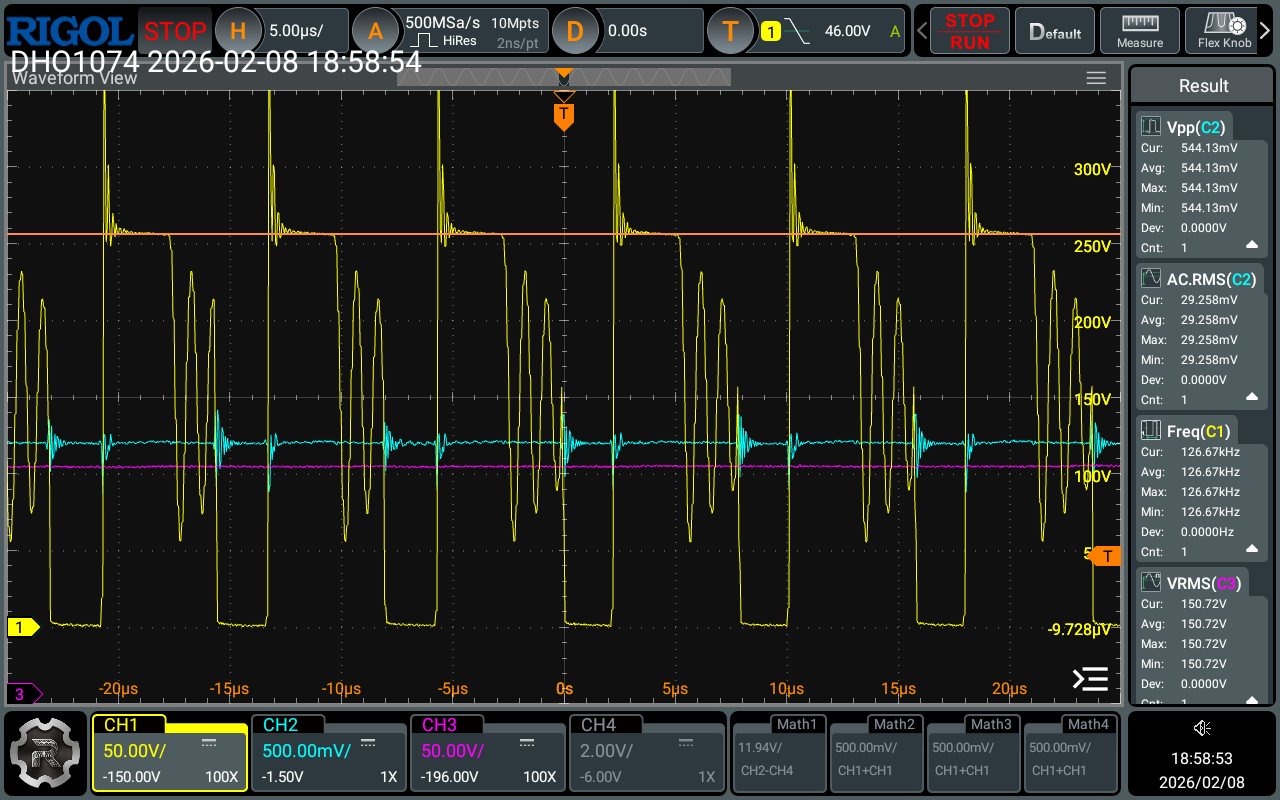Expand the Freq(C1) measurement details
The height and width of the screenshot is (800, 1280).
point(1250,551)
